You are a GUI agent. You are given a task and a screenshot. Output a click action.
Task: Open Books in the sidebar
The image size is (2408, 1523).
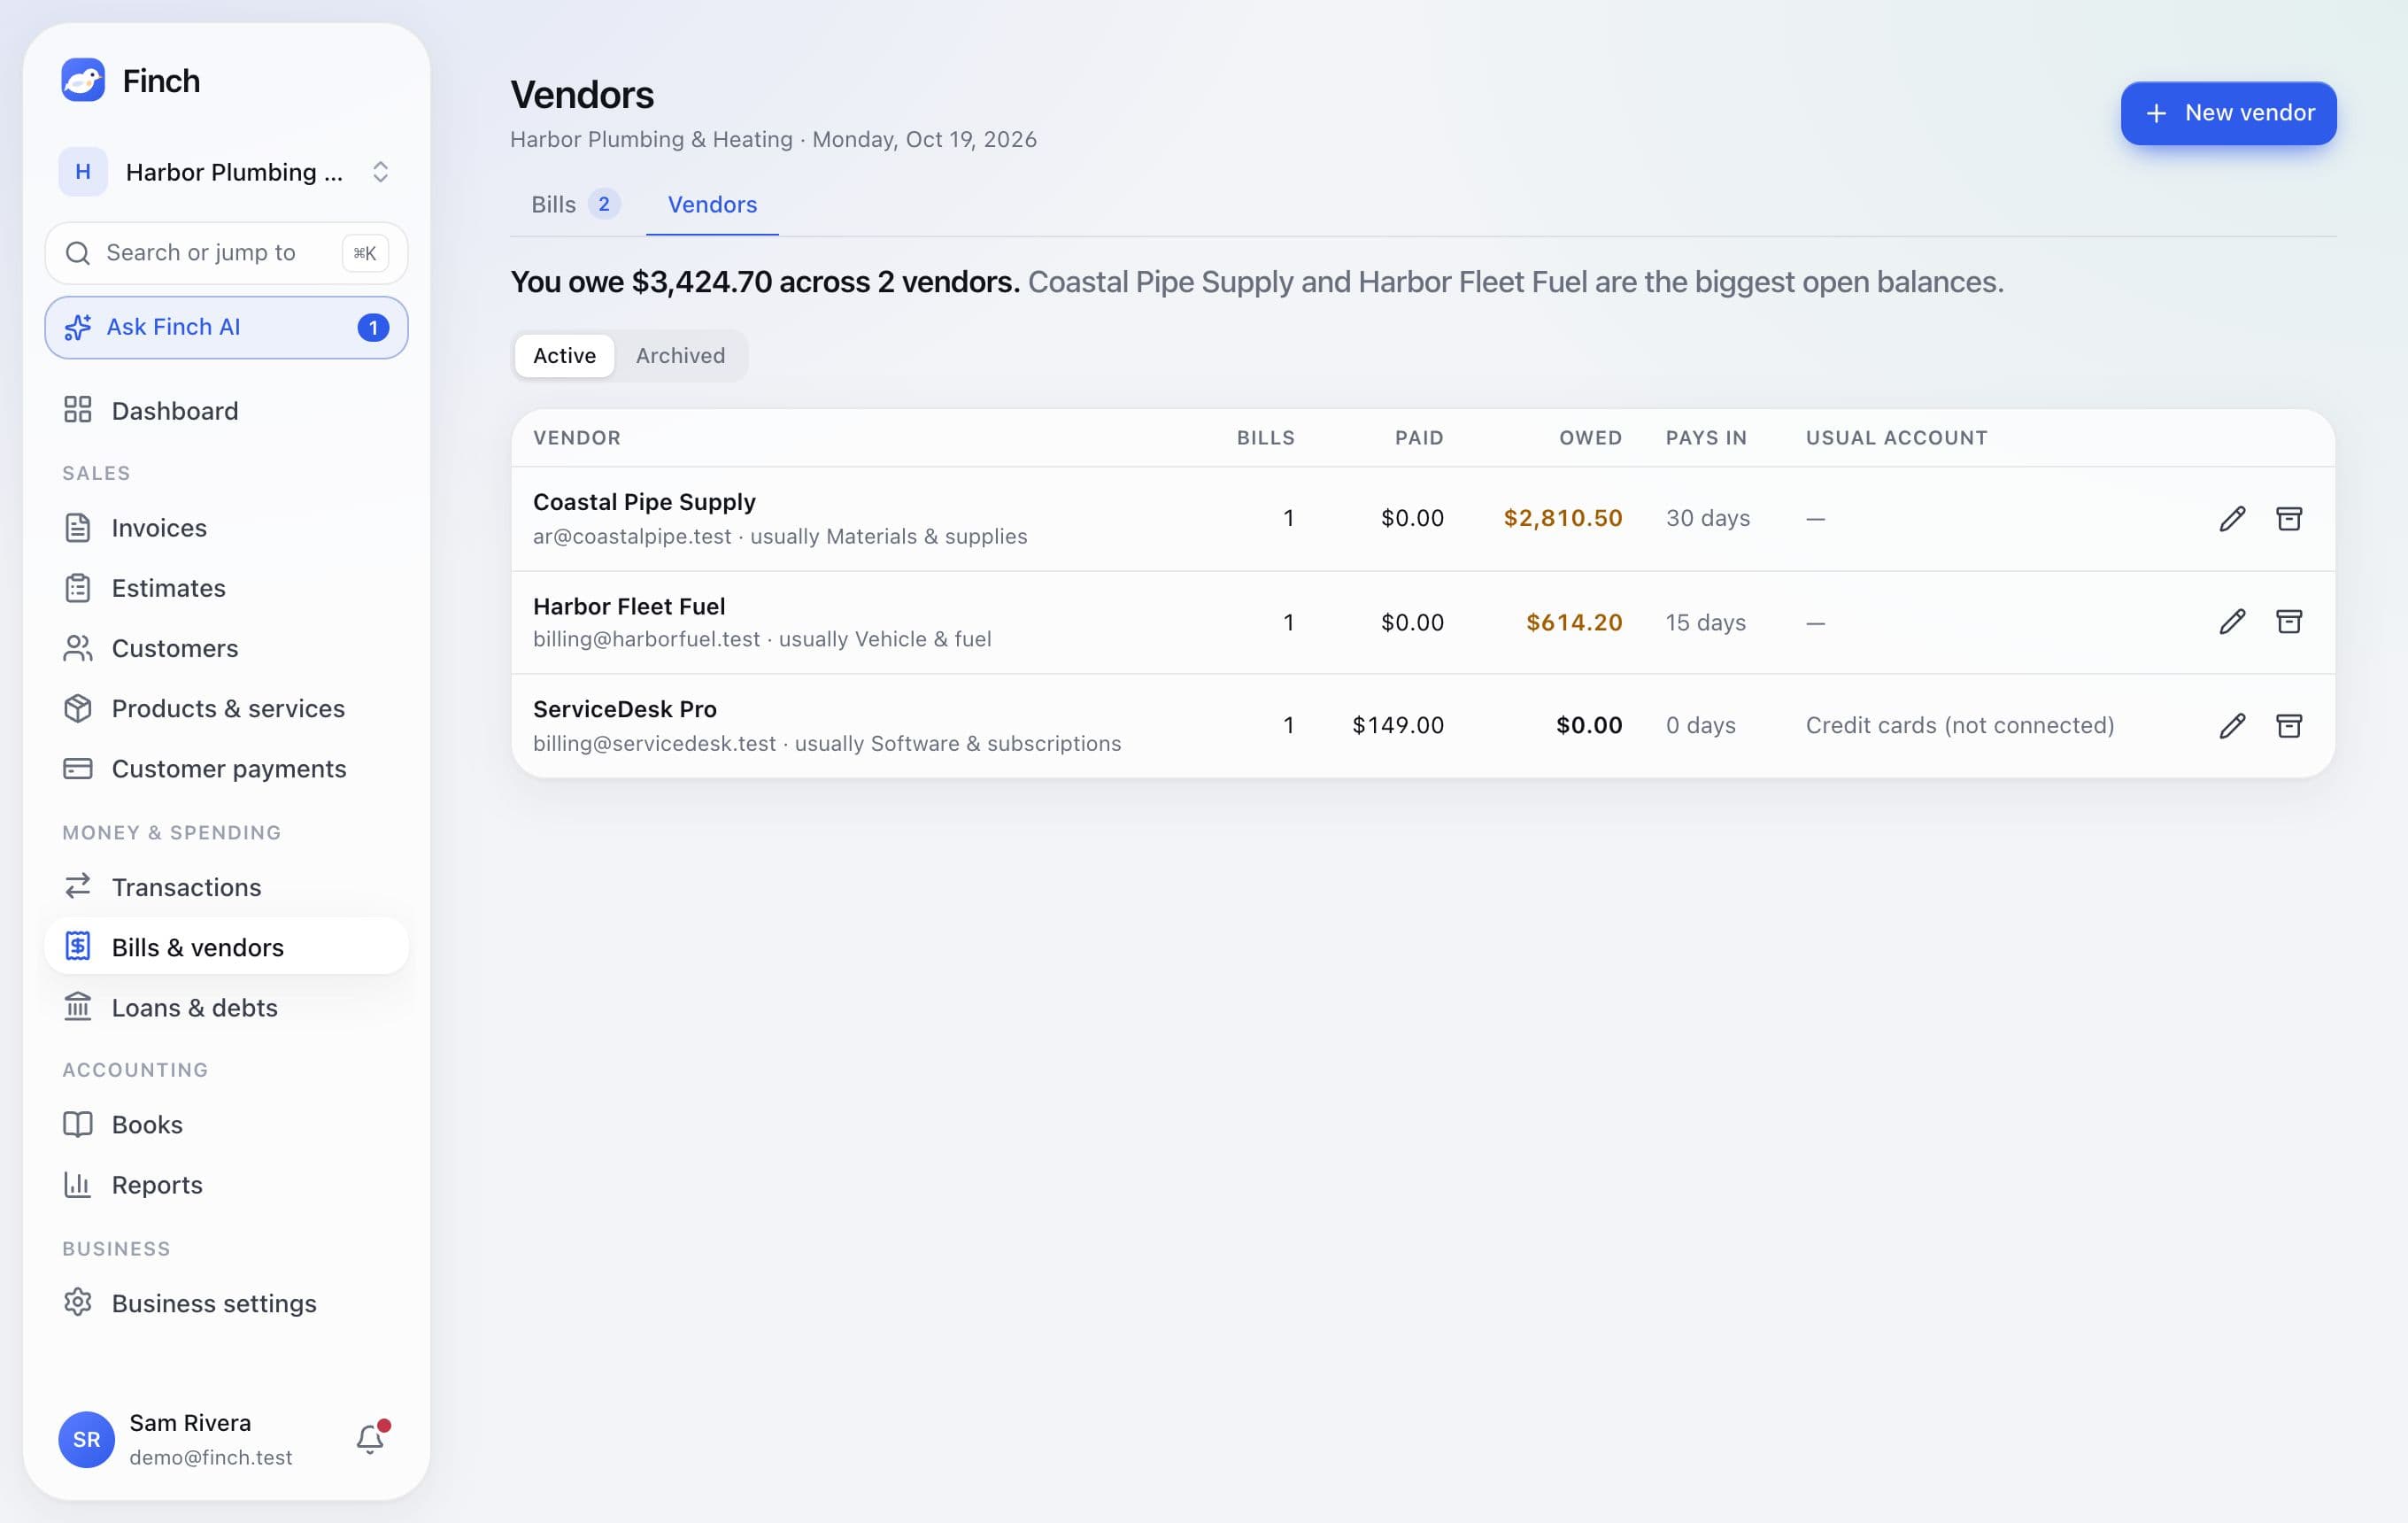[226, 1124]
